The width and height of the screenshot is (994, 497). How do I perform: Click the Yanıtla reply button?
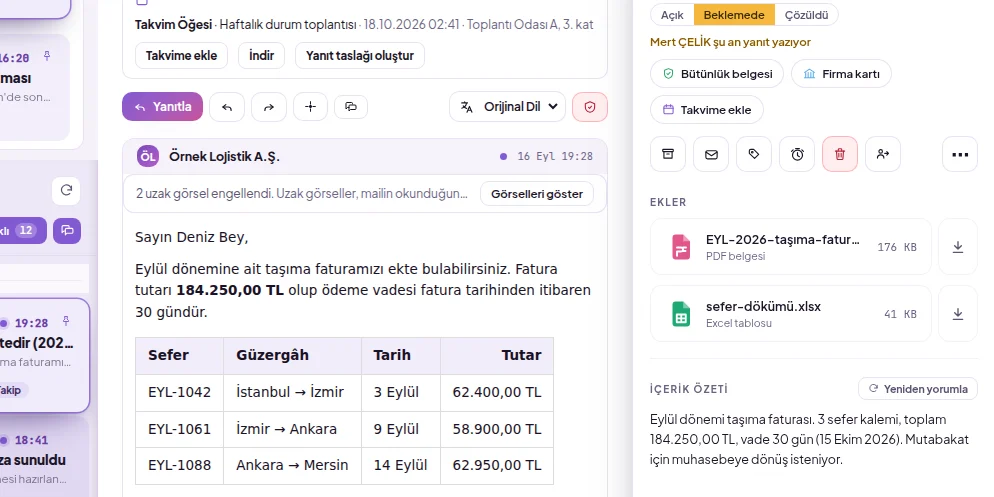pyautogui.click(x=162, y=106)
